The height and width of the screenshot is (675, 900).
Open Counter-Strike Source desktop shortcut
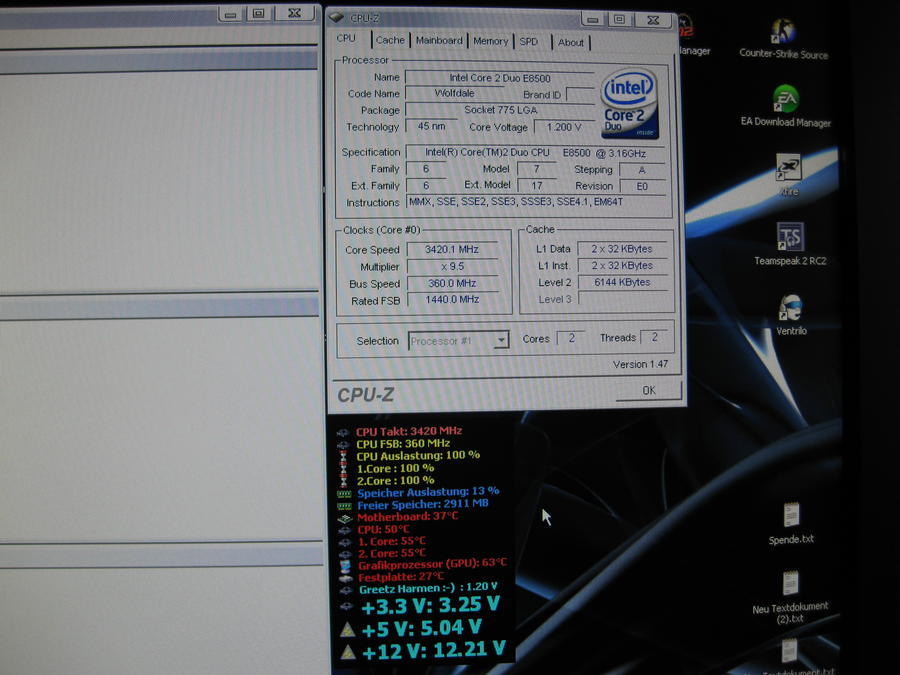783,38
